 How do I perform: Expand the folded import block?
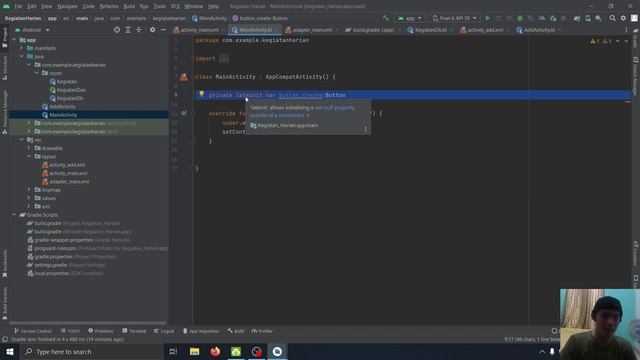pos(224,58)
